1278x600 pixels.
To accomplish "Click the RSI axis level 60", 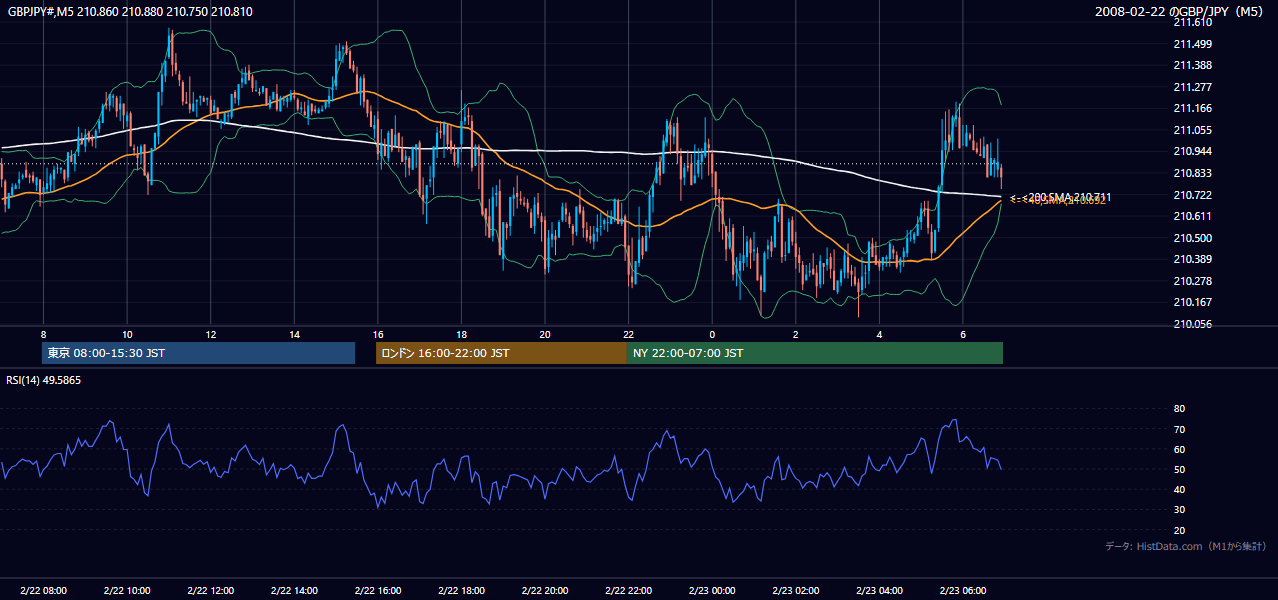I will 1180,449.
